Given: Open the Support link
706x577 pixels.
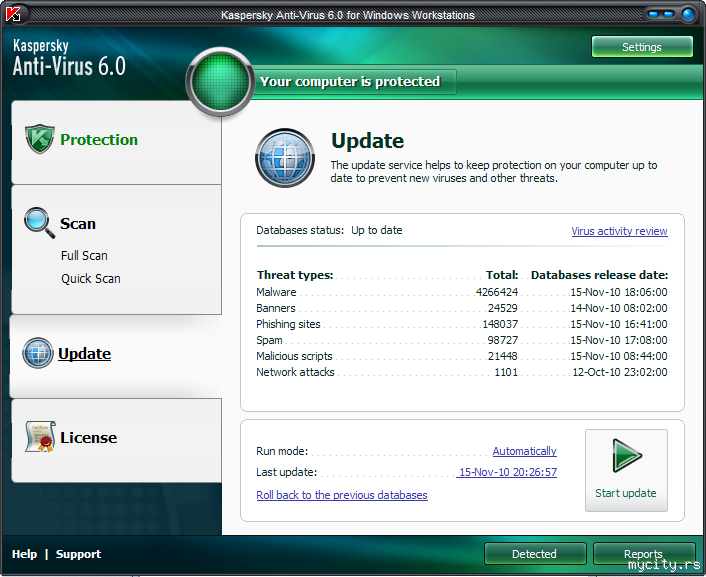Looking at the screenshot, I should coord(78,554).
